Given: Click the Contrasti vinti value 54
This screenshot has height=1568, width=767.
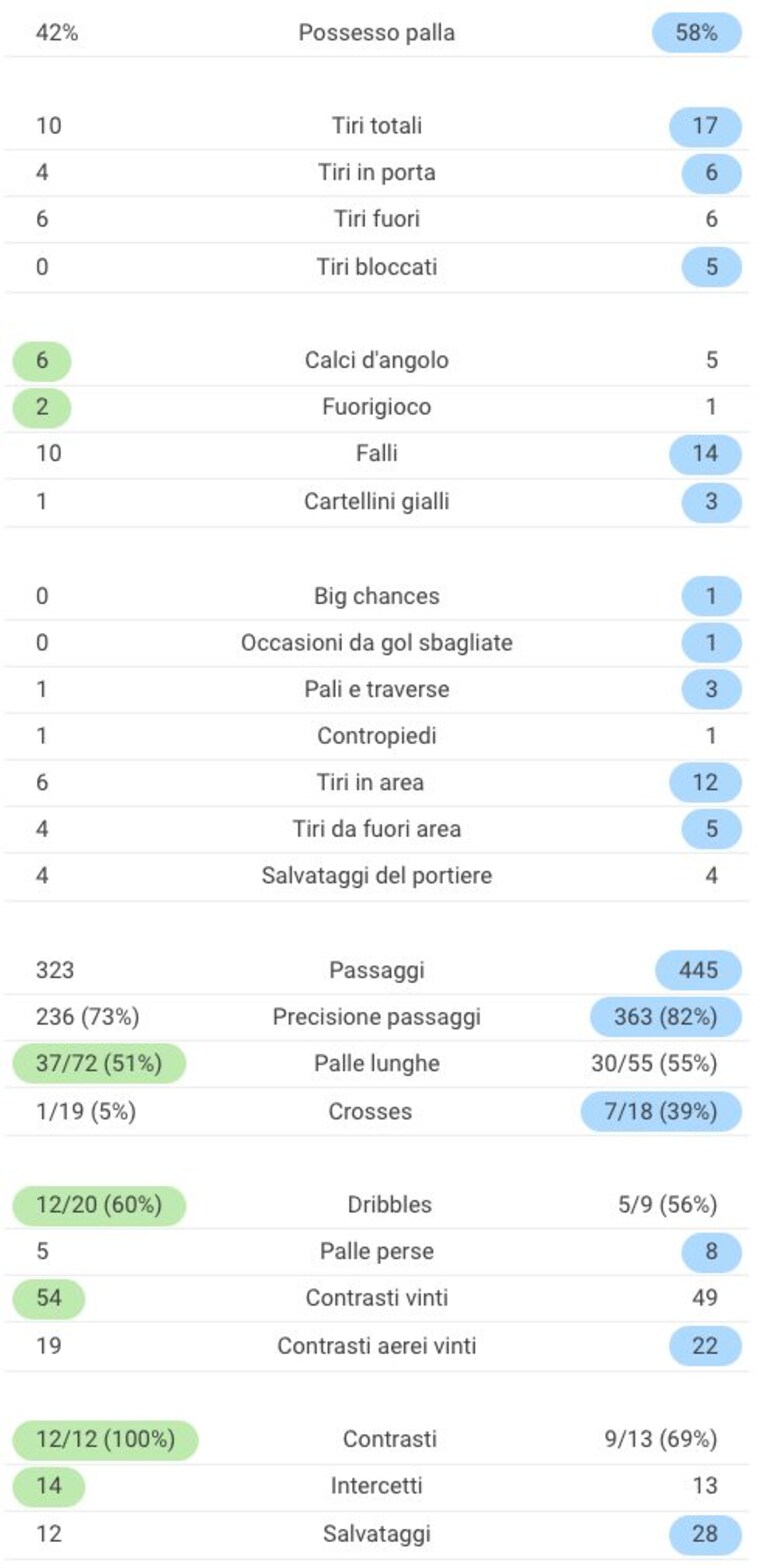Looking at the screenshot, I should point(49,1298).
